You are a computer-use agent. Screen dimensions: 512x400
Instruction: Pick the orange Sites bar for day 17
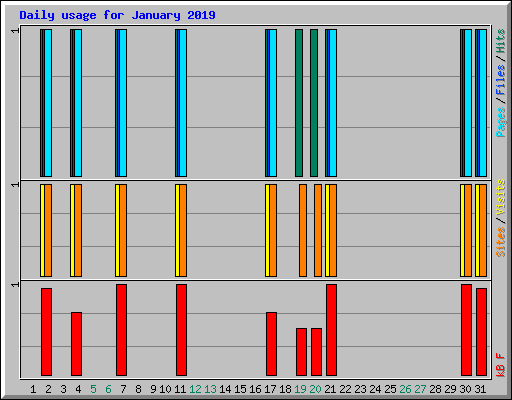click(273, 230)
